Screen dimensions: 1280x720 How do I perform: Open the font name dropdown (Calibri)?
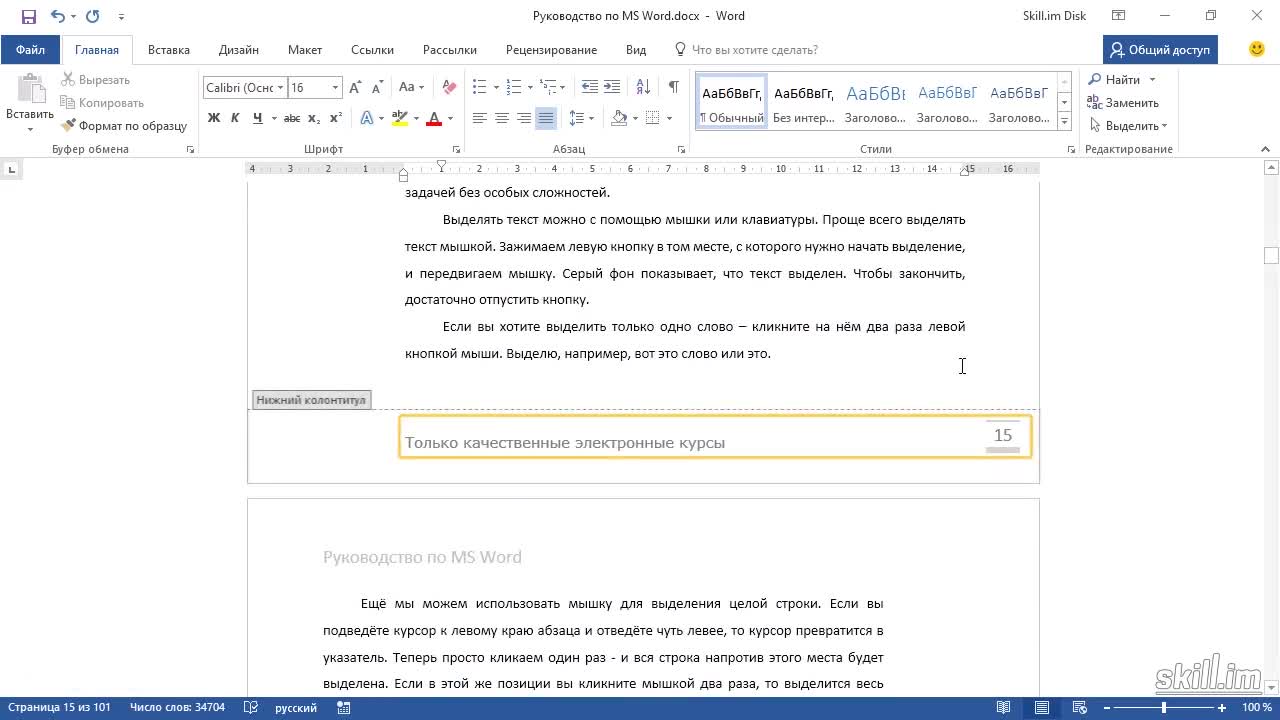[x=281, y=88]
